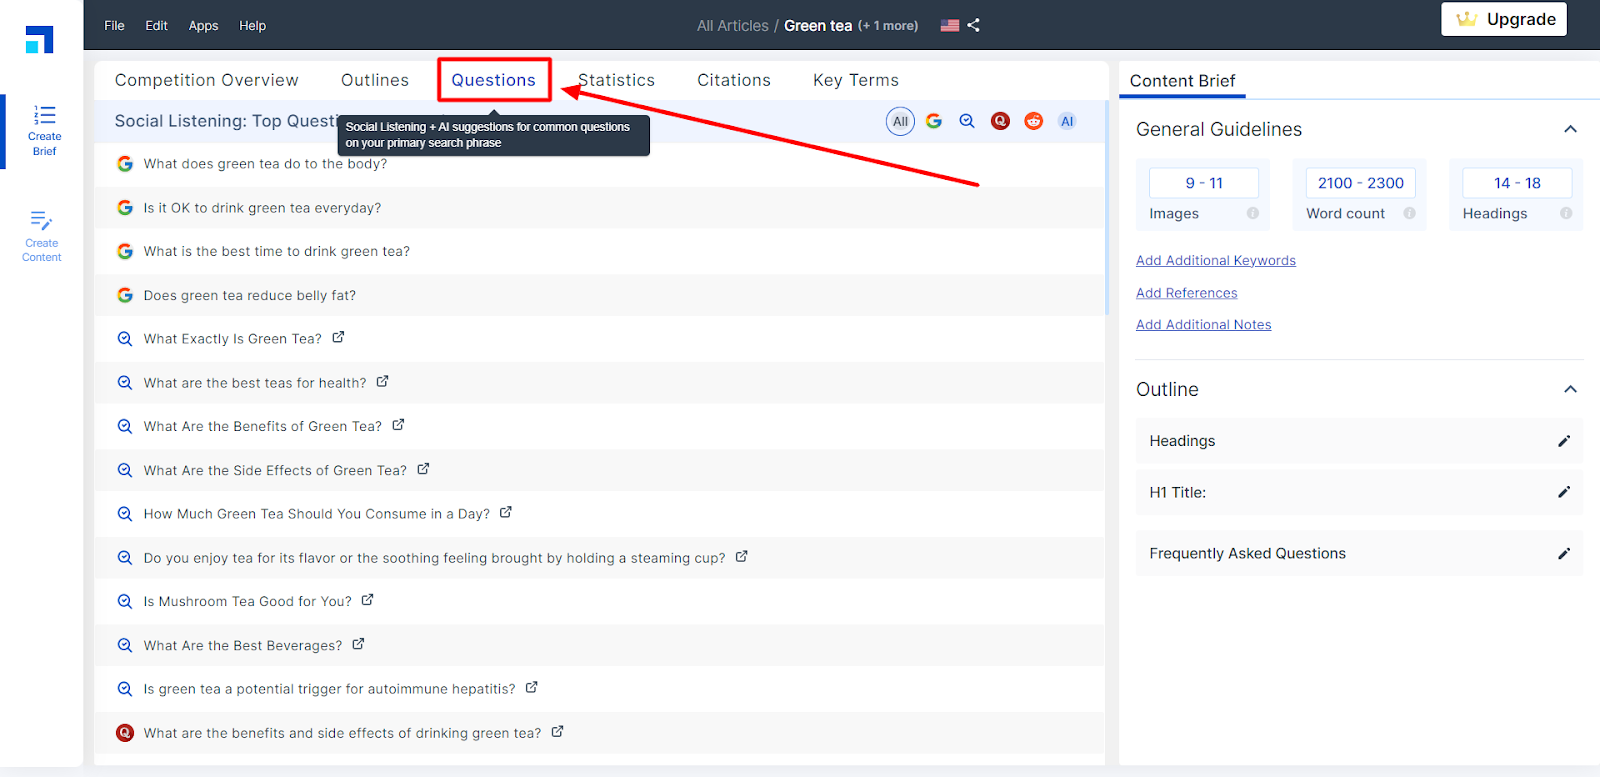The height and width of the screenshot is (777, 1600).
Task: Click the Word count field 2100 - 2300
Action: click(1361, 183)
